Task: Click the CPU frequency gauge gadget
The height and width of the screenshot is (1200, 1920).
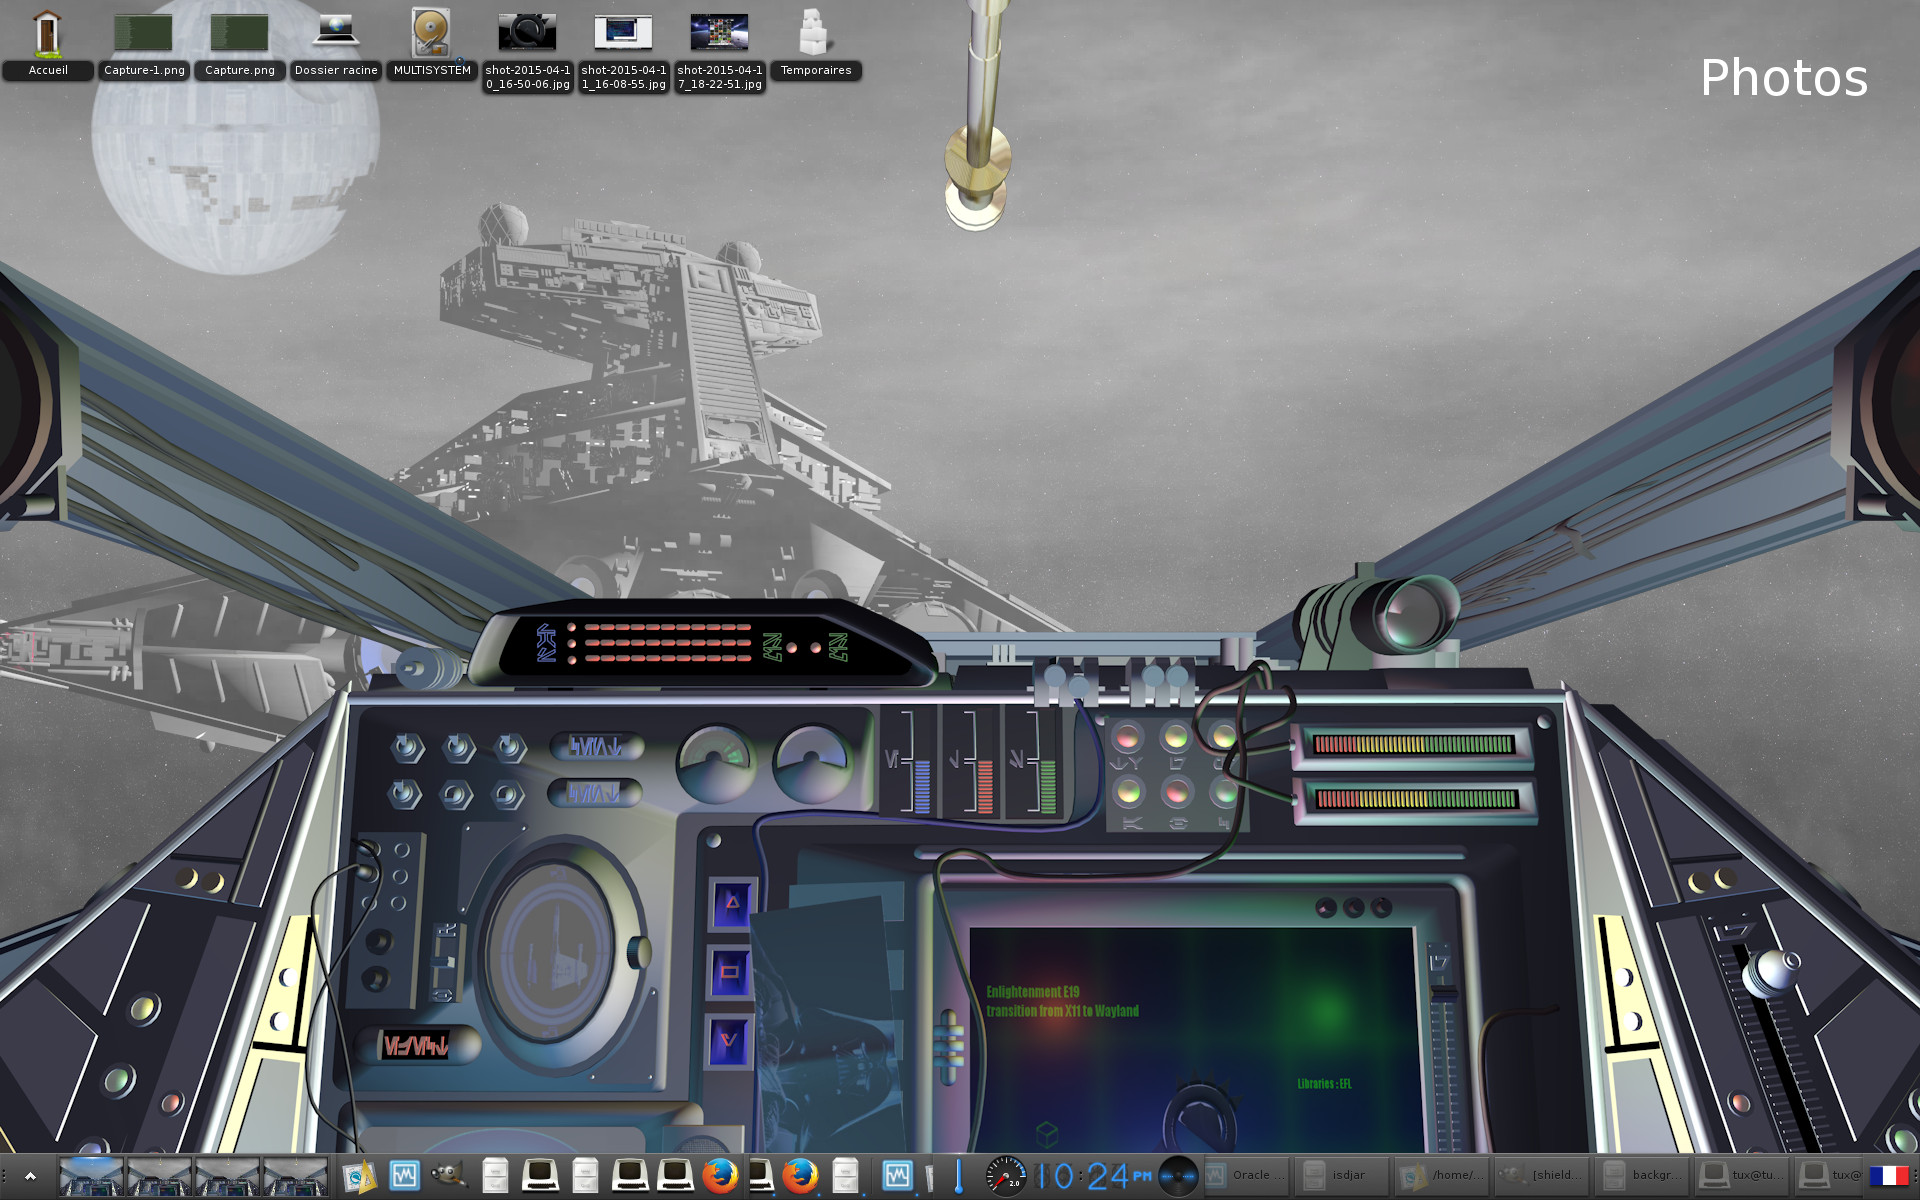Action: pos(1006,1176)
